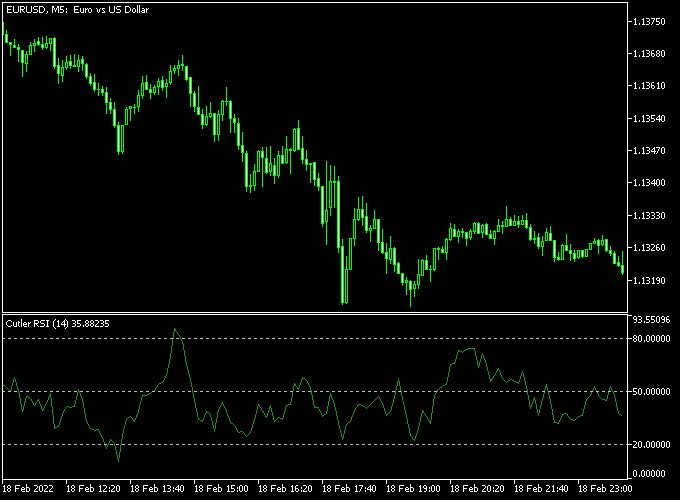Image resolution: width=680 pixels, height=500 pixels.
Task: Click the 1.13400 price label
Action: (649, 183)
